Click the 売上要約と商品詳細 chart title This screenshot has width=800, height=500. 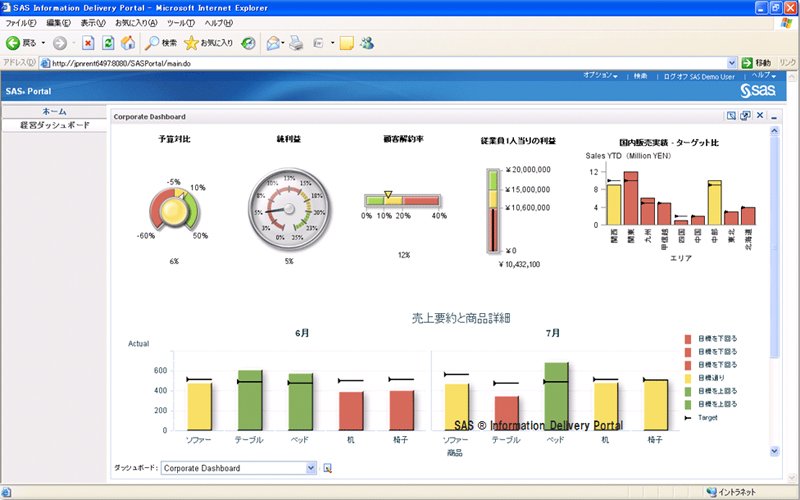[x=461, y=318]
